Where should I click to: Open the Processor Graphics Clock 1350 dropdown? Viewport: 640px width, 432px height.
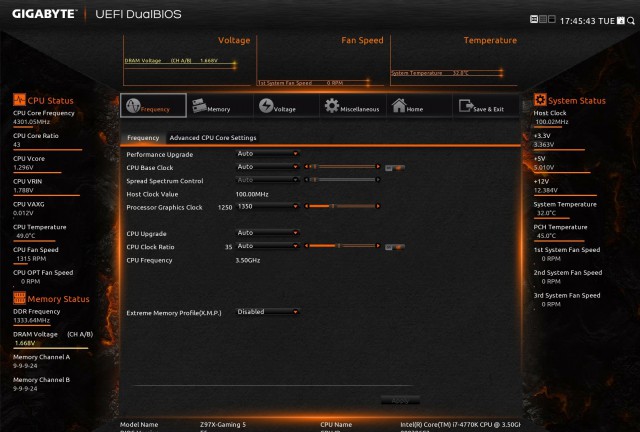click(x=268, y=206)
